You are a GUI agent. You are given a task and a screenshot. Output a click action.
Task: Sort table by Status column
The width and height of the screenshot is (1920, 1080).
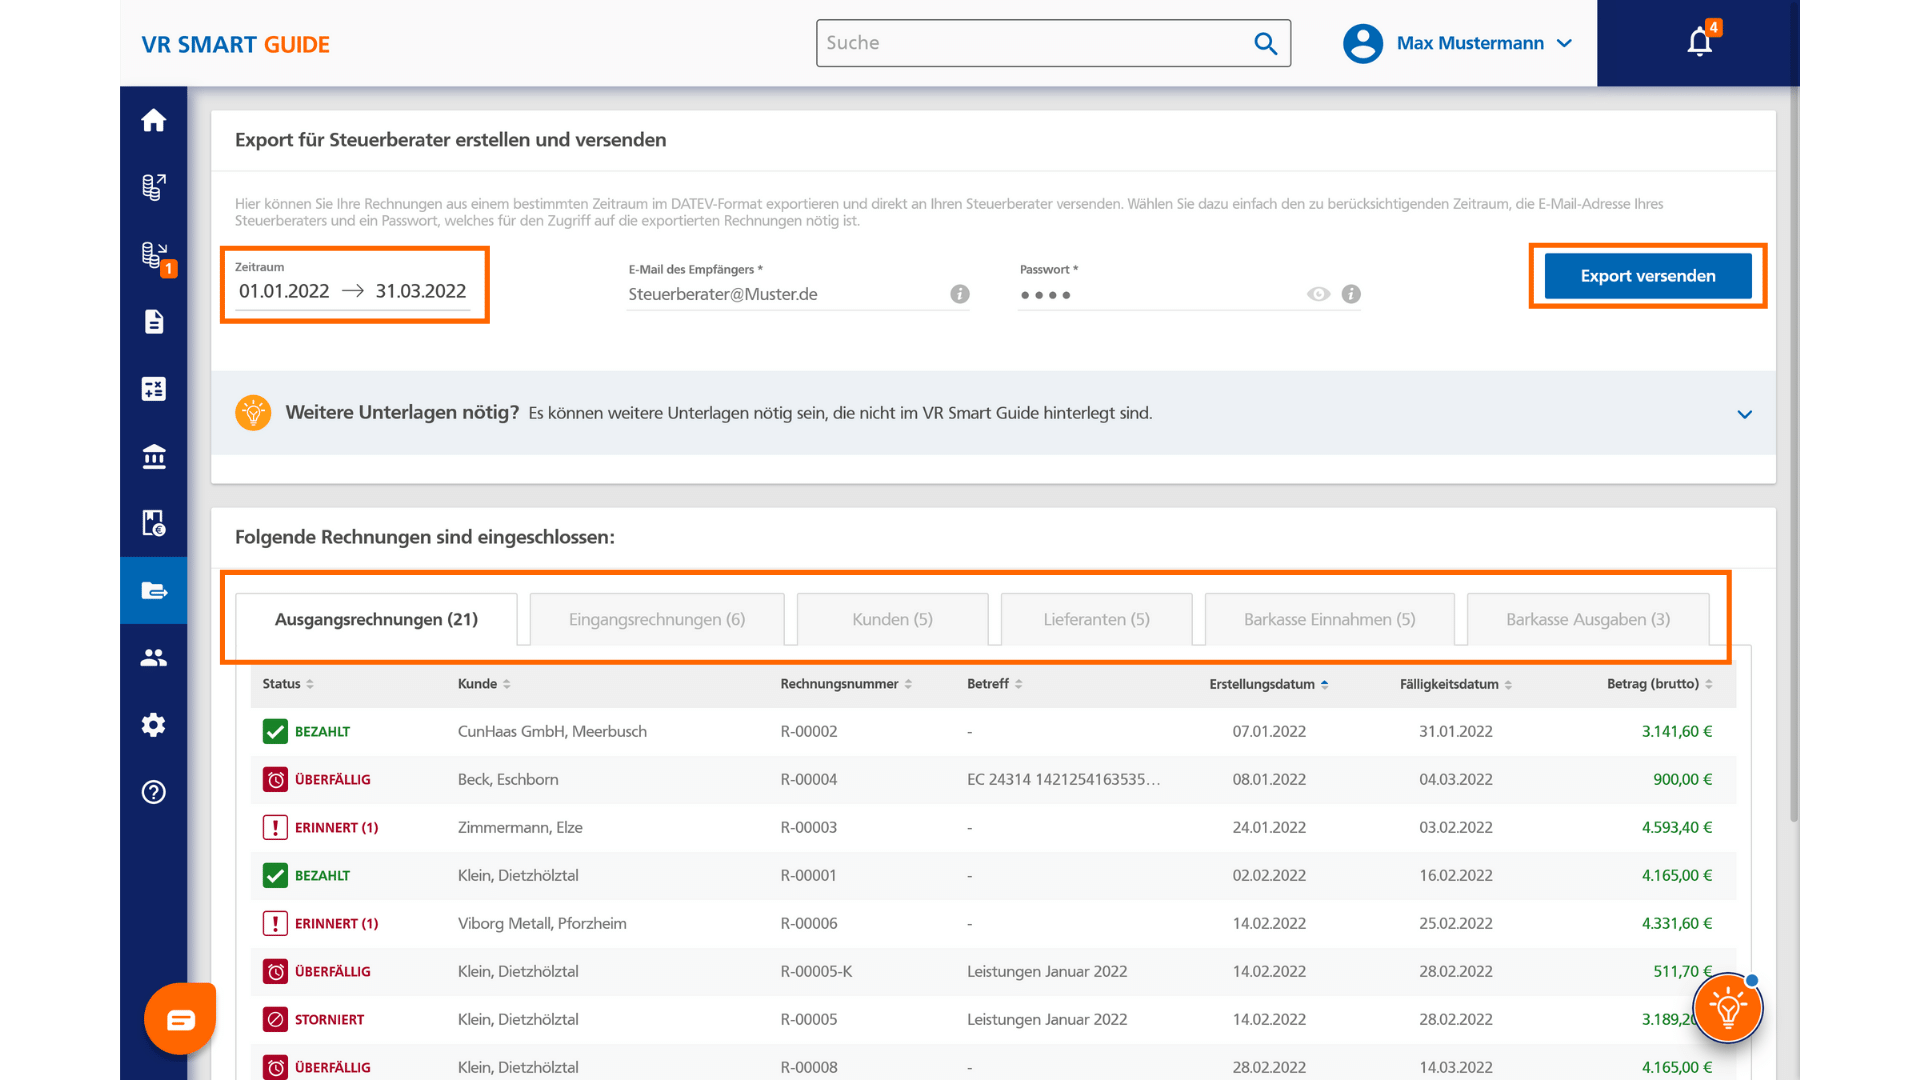[x=288, y=684]
